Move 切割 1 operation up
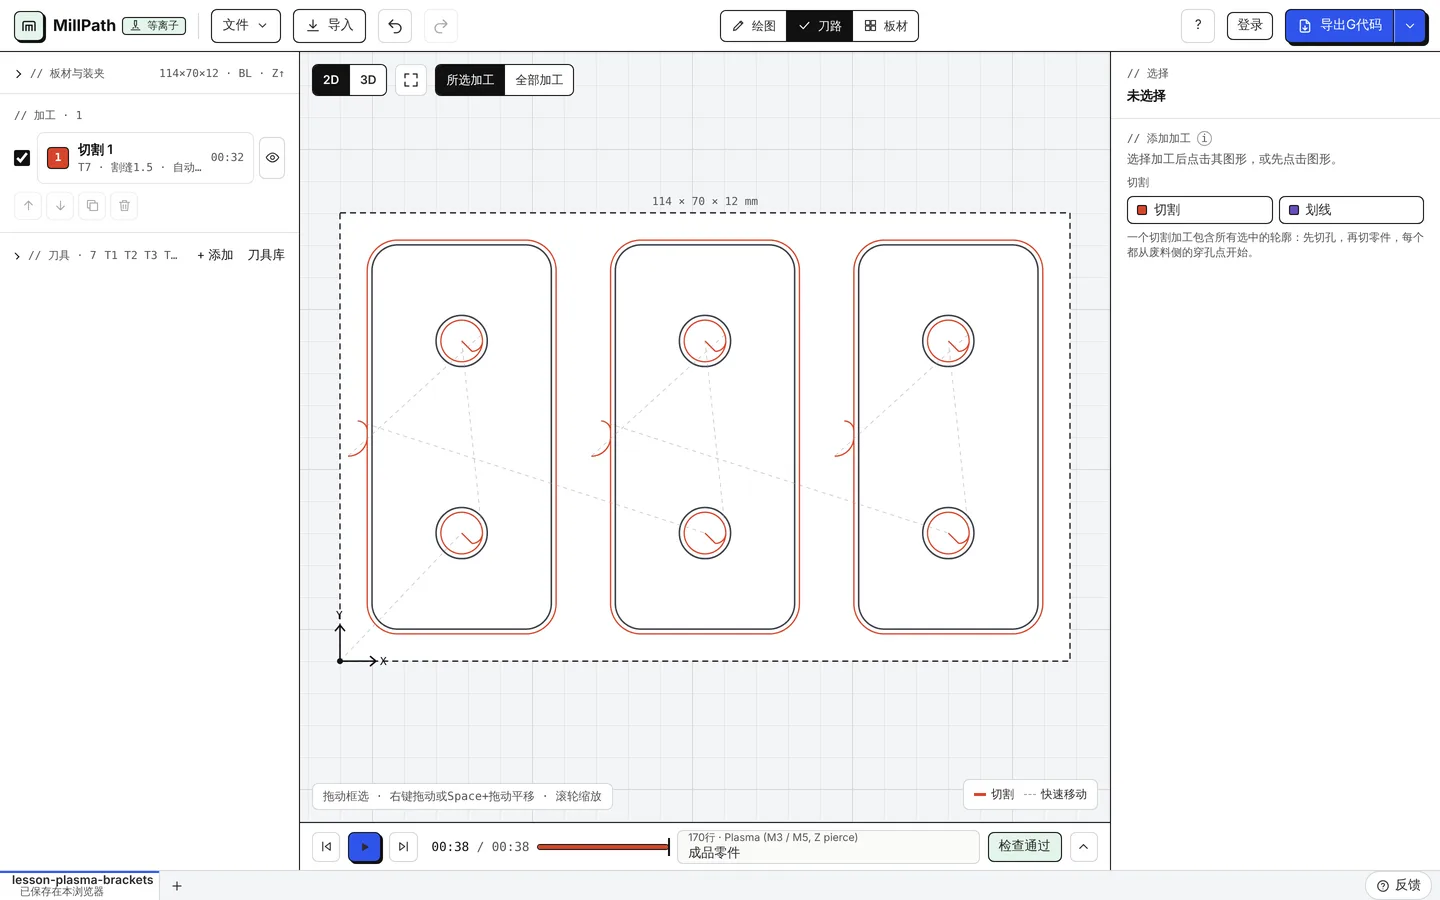 [28, 206]
